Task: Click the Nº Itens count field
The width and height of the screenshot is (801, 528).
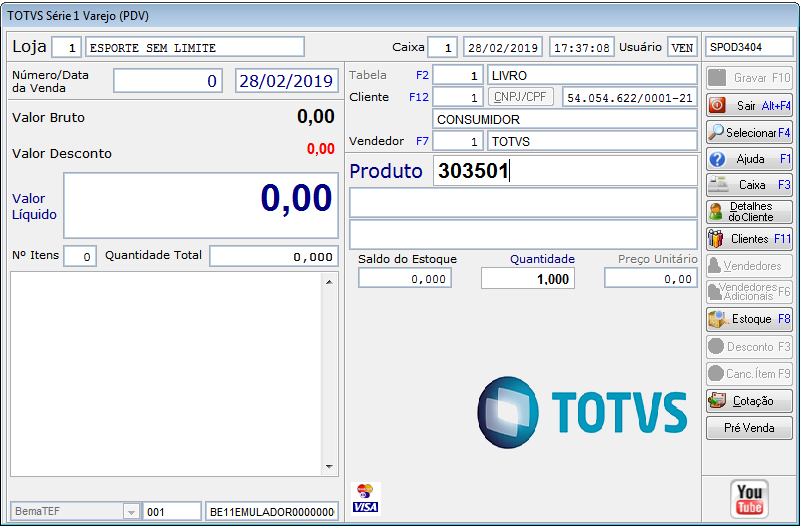Action: tap(80, 256)
